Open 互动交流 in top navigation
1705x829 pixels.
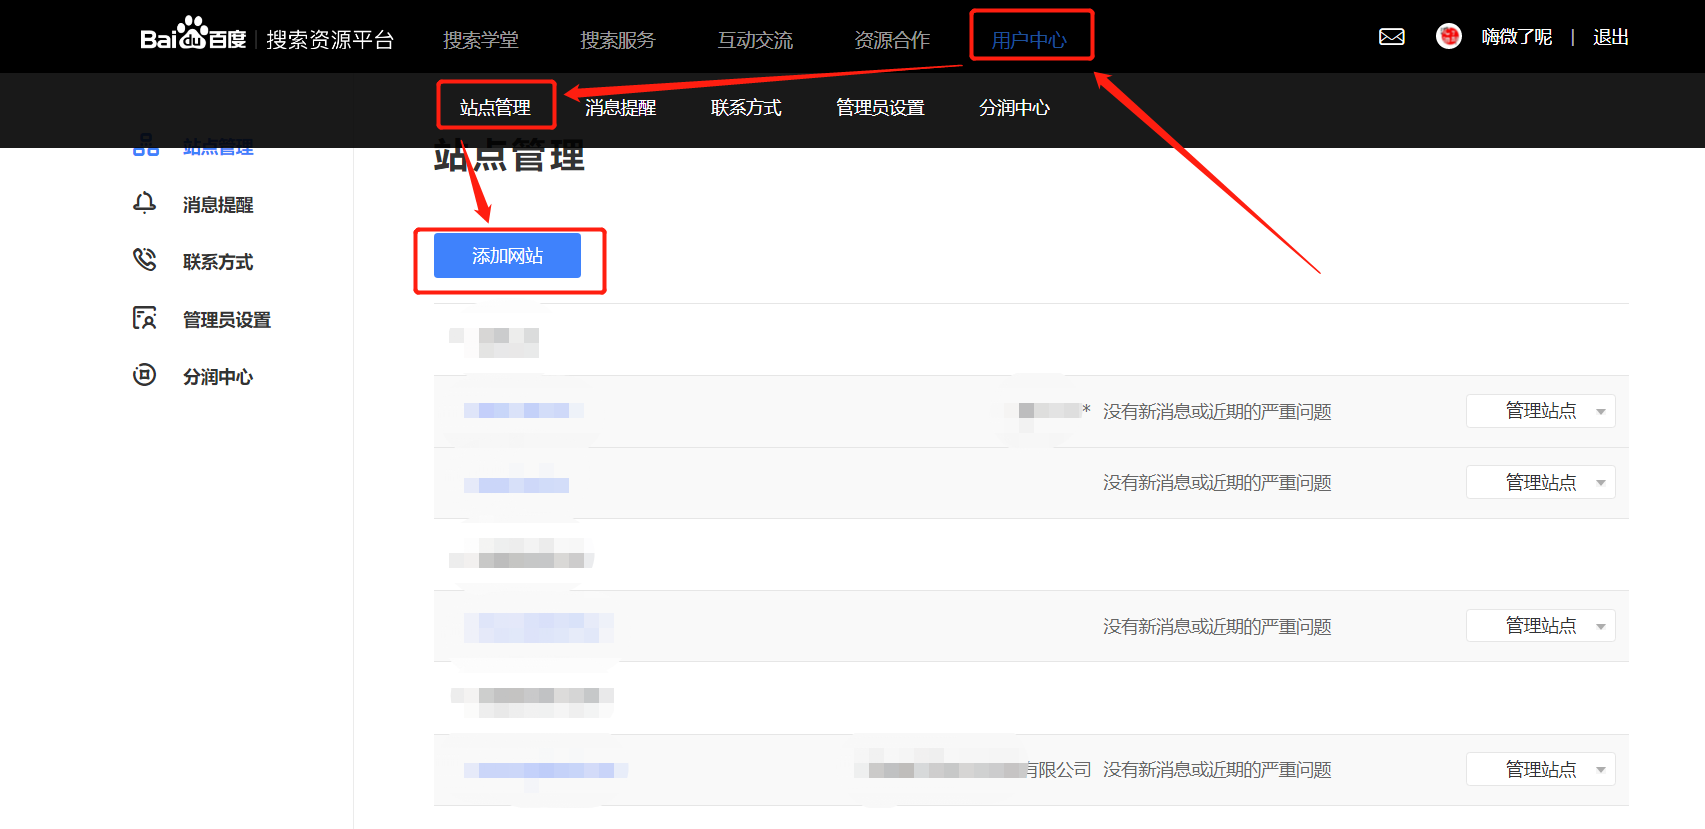click(755, 40)
